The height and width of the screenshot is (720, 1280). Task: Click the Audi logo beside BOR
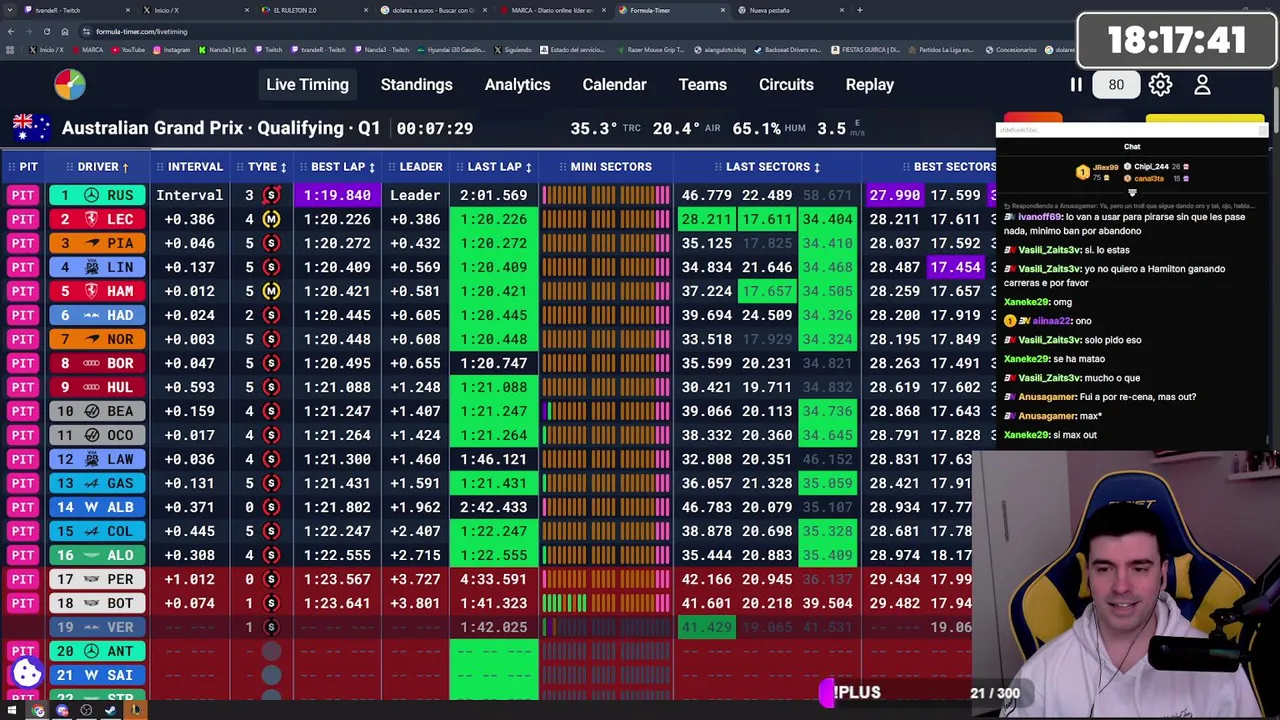coord(92,363)
